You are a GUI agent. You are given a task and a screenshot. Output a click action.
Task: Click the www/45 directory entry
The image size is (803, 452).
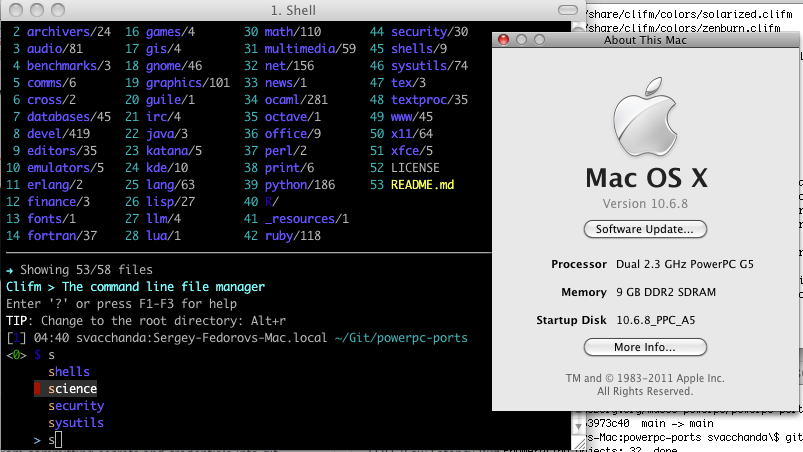pos(412,117)
